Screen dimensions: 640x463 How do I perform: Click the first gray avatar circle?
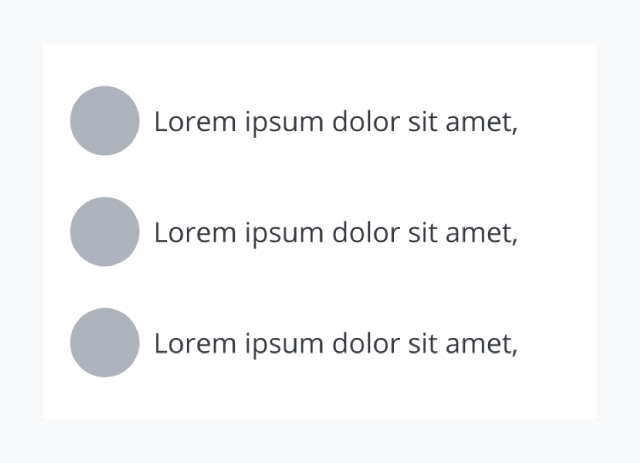[104, 121]
